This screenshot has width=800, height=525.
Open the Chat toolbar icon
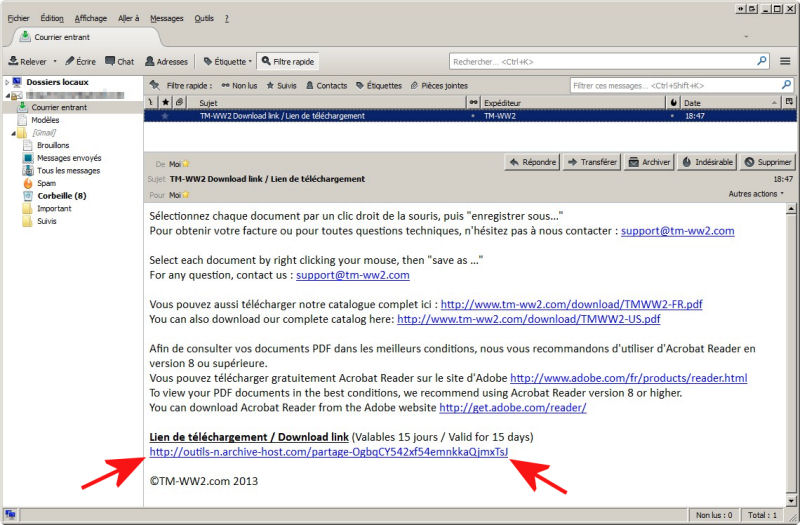point(111,61)
